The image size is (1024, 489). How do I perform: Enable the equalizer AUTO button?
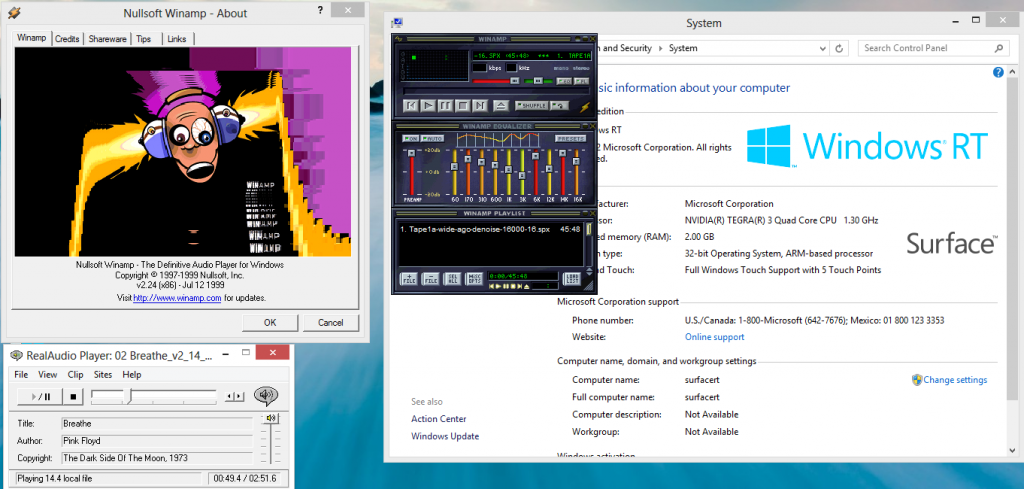434,138
